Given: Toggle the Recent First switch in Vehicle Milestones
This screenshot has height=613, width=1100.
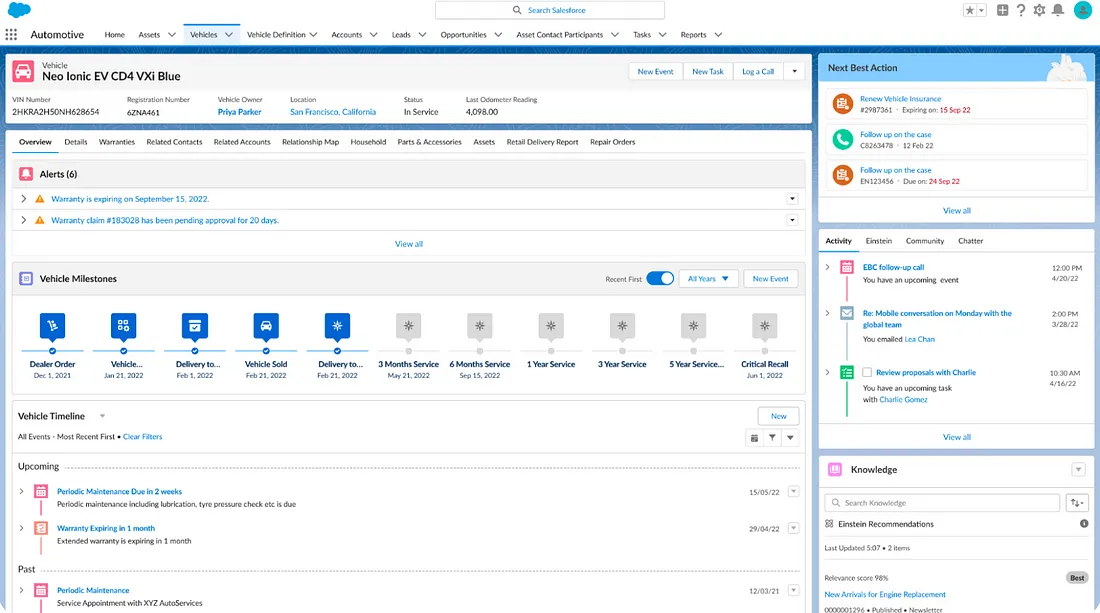Looking at the screenshot, I should click(x=660, y=278).
